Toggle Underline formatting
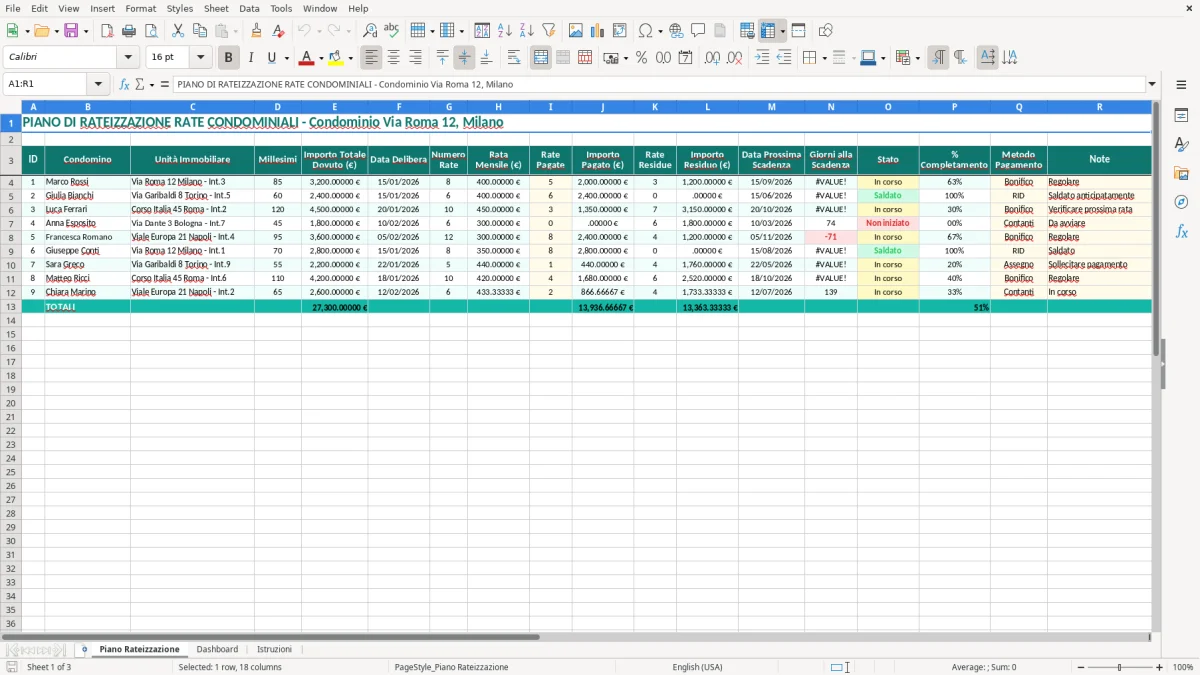This screenshot has width=1200, height=675. coord(272,58)
